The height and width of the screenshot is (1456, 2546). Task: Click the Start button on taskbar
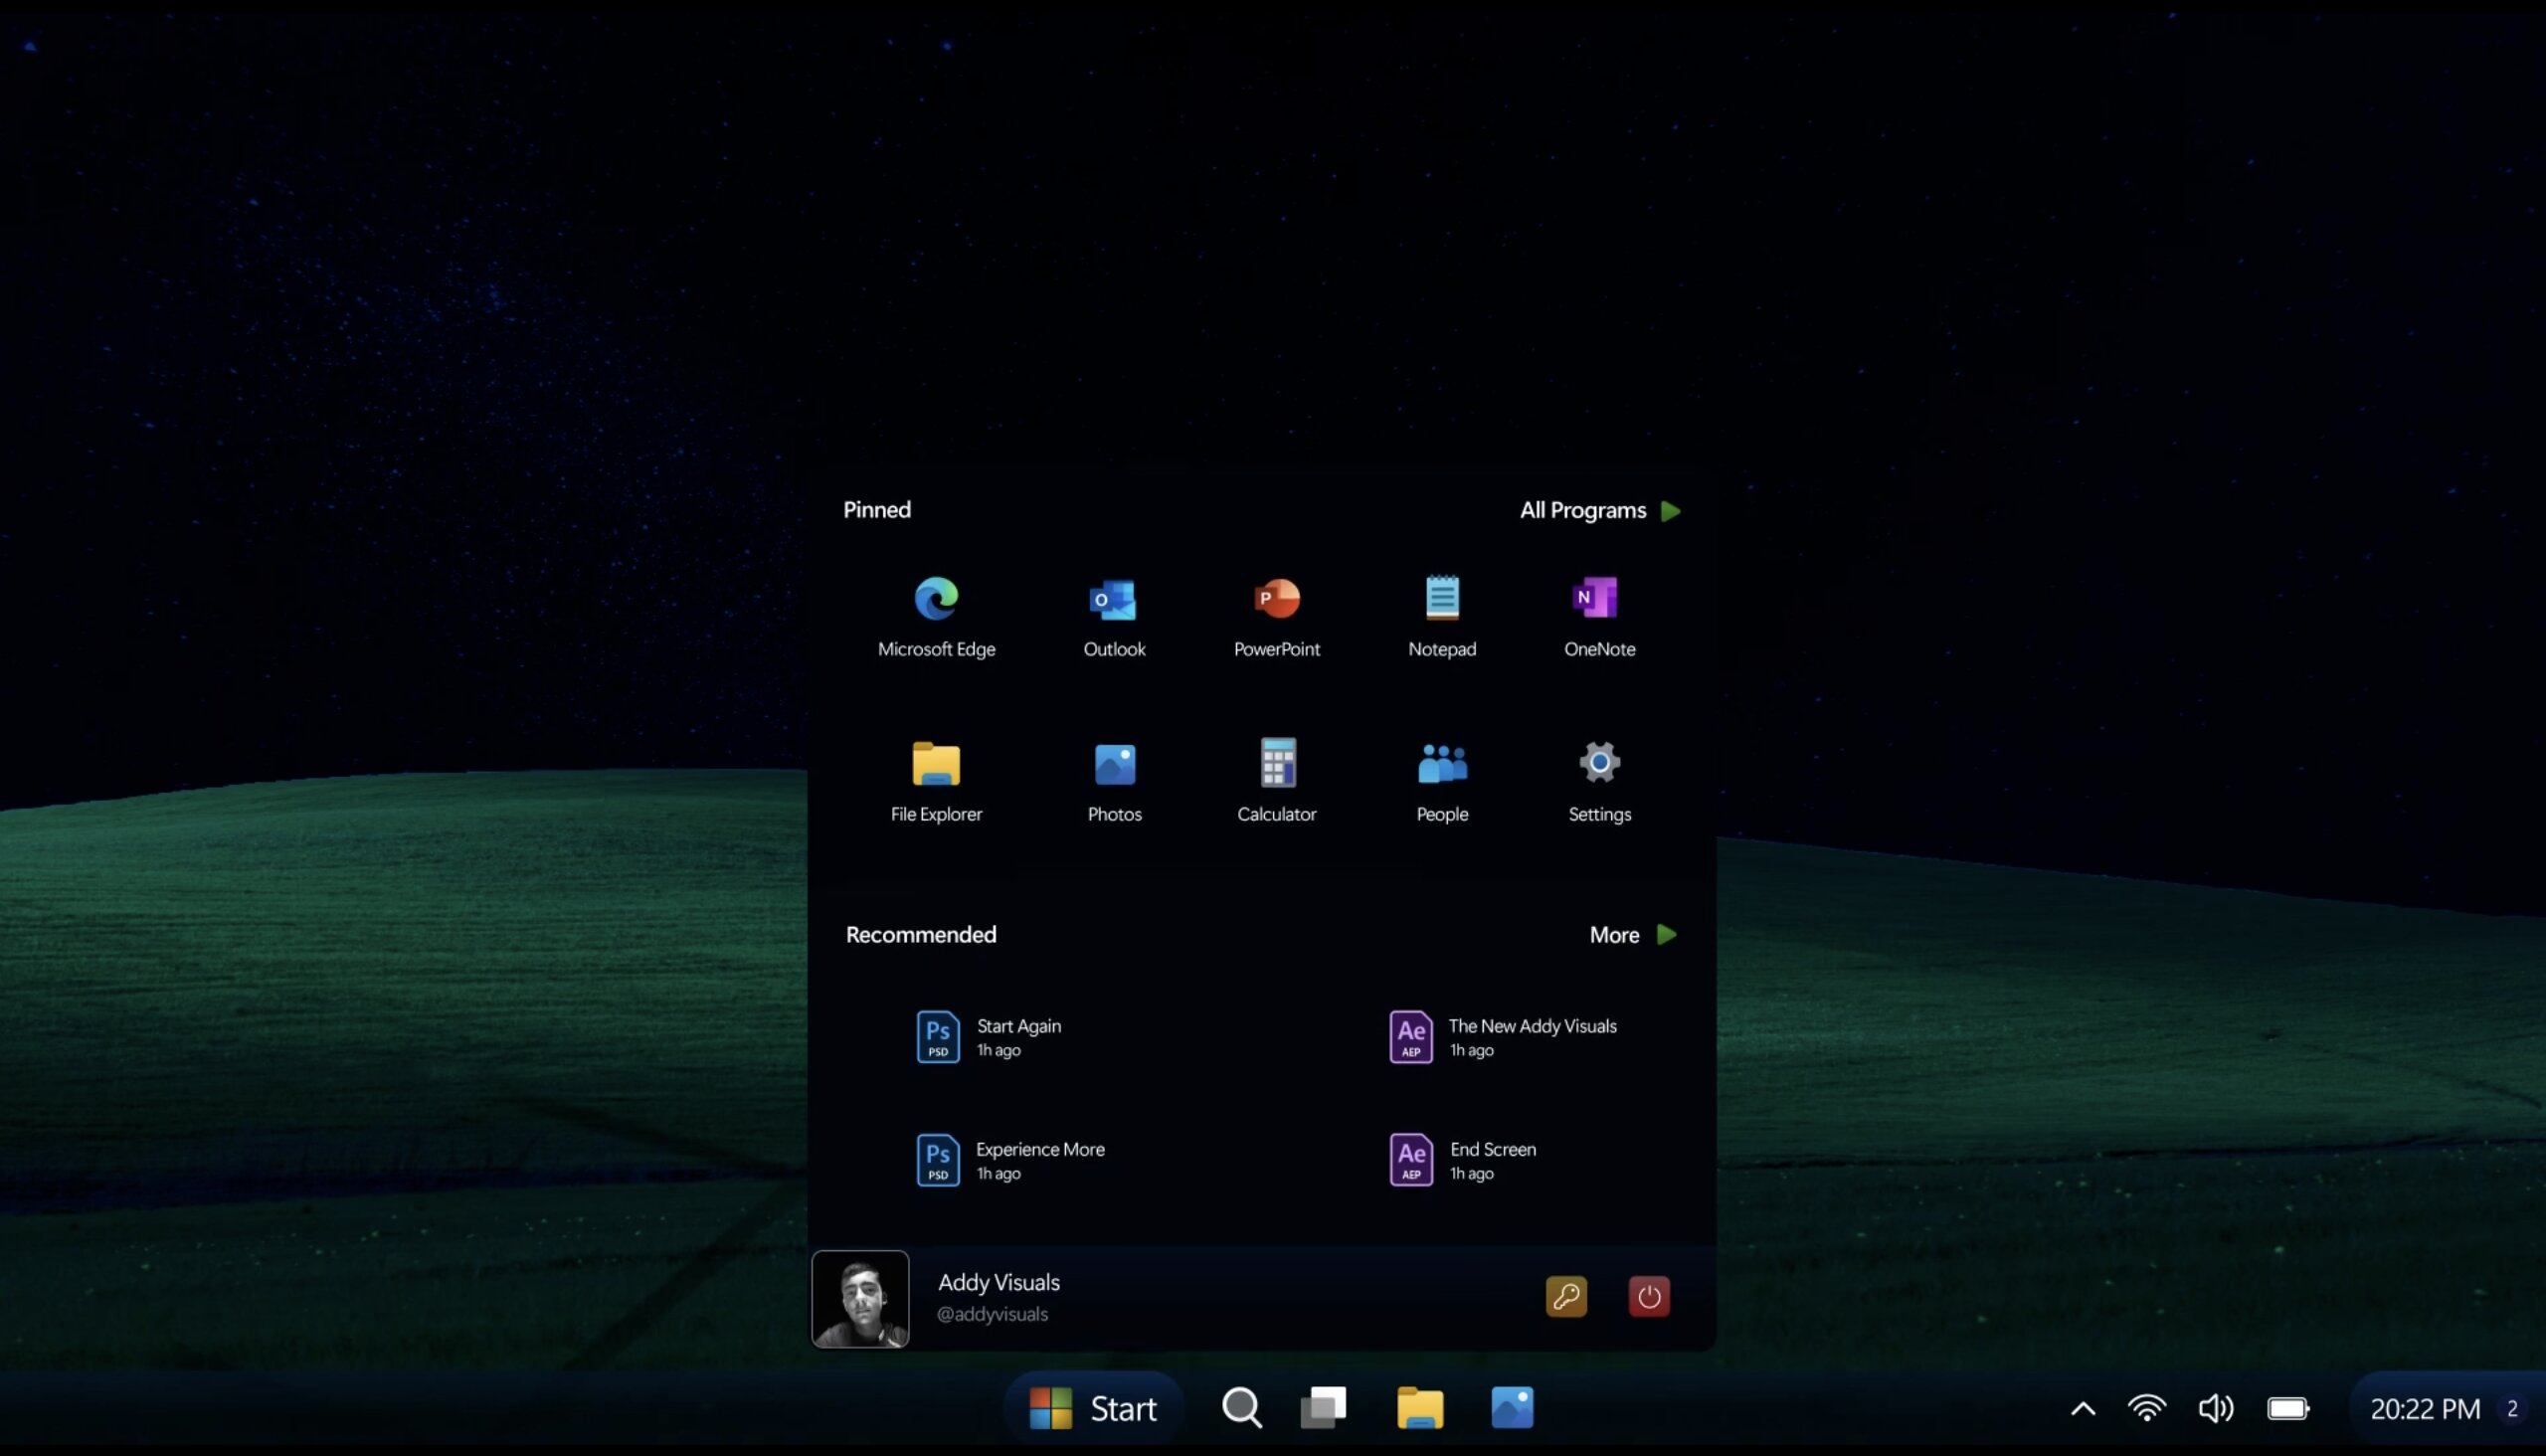(x=1093, y=1409)
